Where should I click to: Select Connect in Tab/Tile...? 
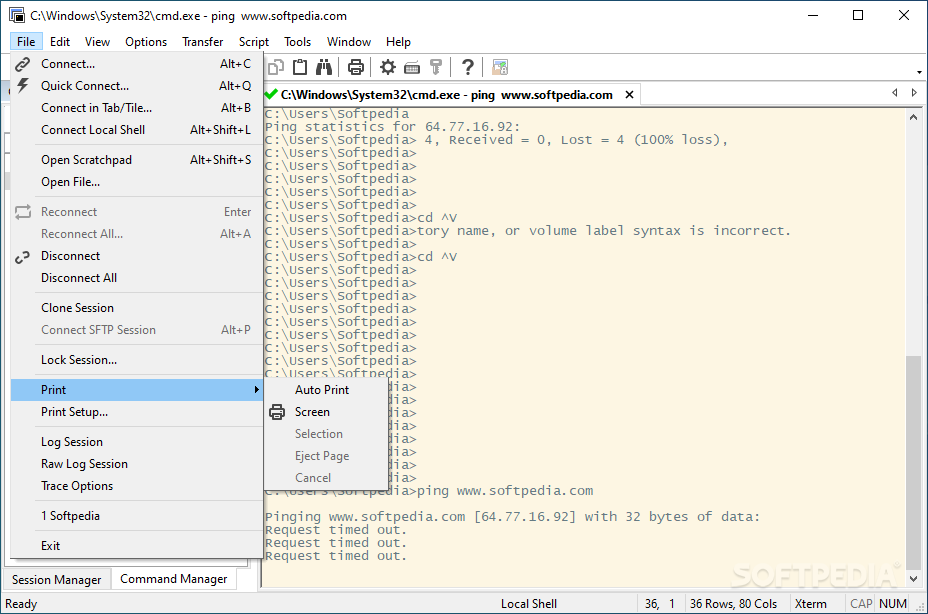coord(137,108)
